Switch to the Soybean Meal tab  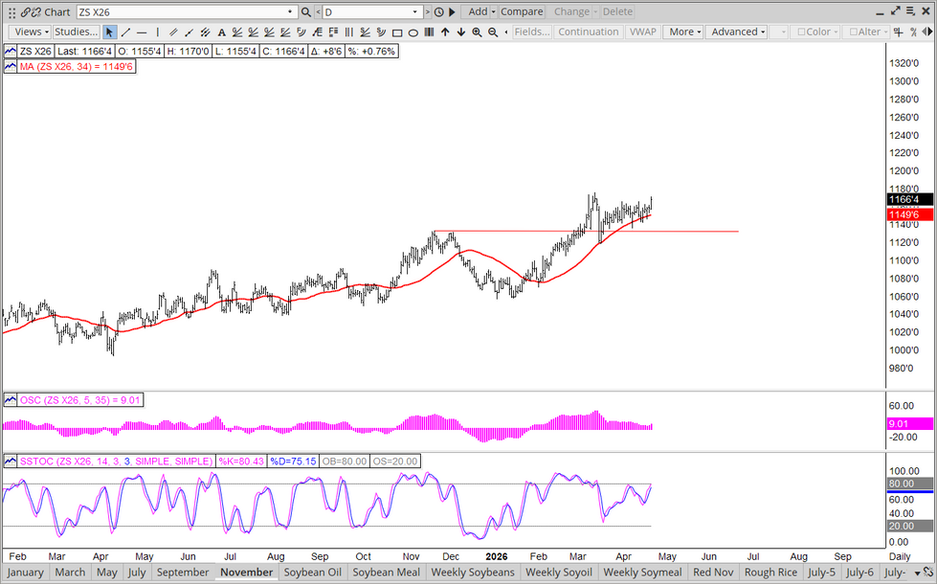pos(386,572)
